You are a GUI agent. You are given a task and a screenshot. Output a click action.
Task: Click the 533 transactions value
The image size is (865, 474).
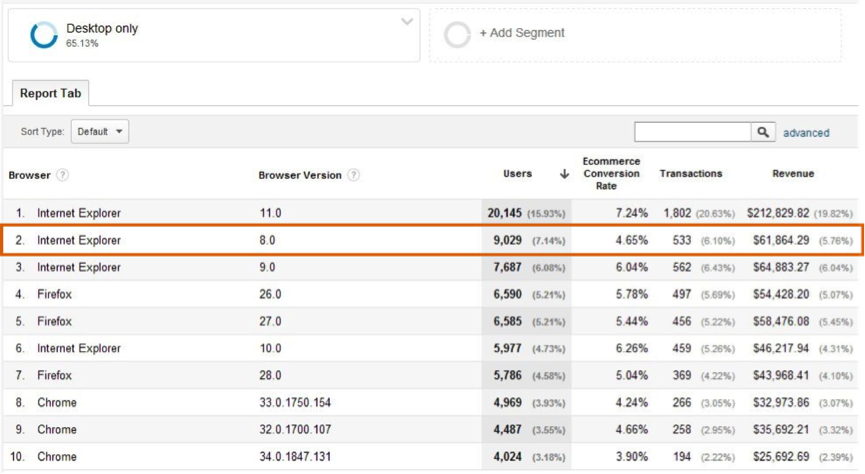[x=682, y=240]
